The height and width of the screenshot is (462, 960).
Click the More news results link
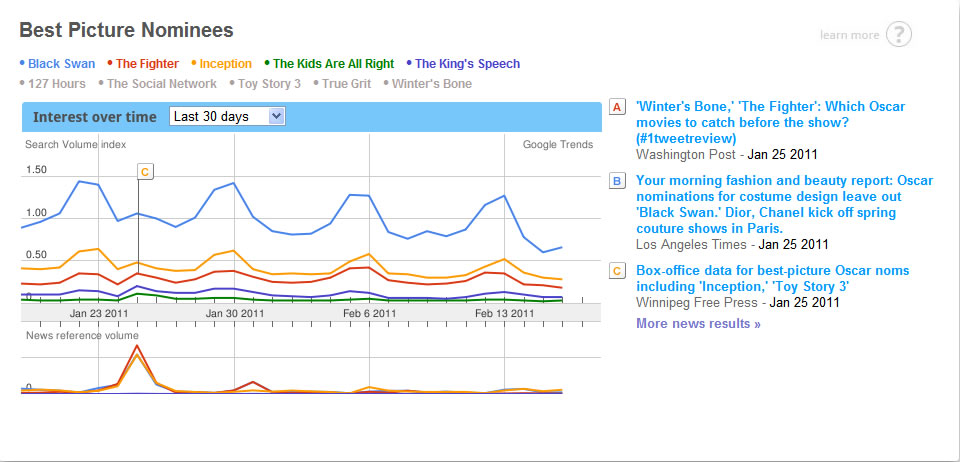click(x=698, y=323)
